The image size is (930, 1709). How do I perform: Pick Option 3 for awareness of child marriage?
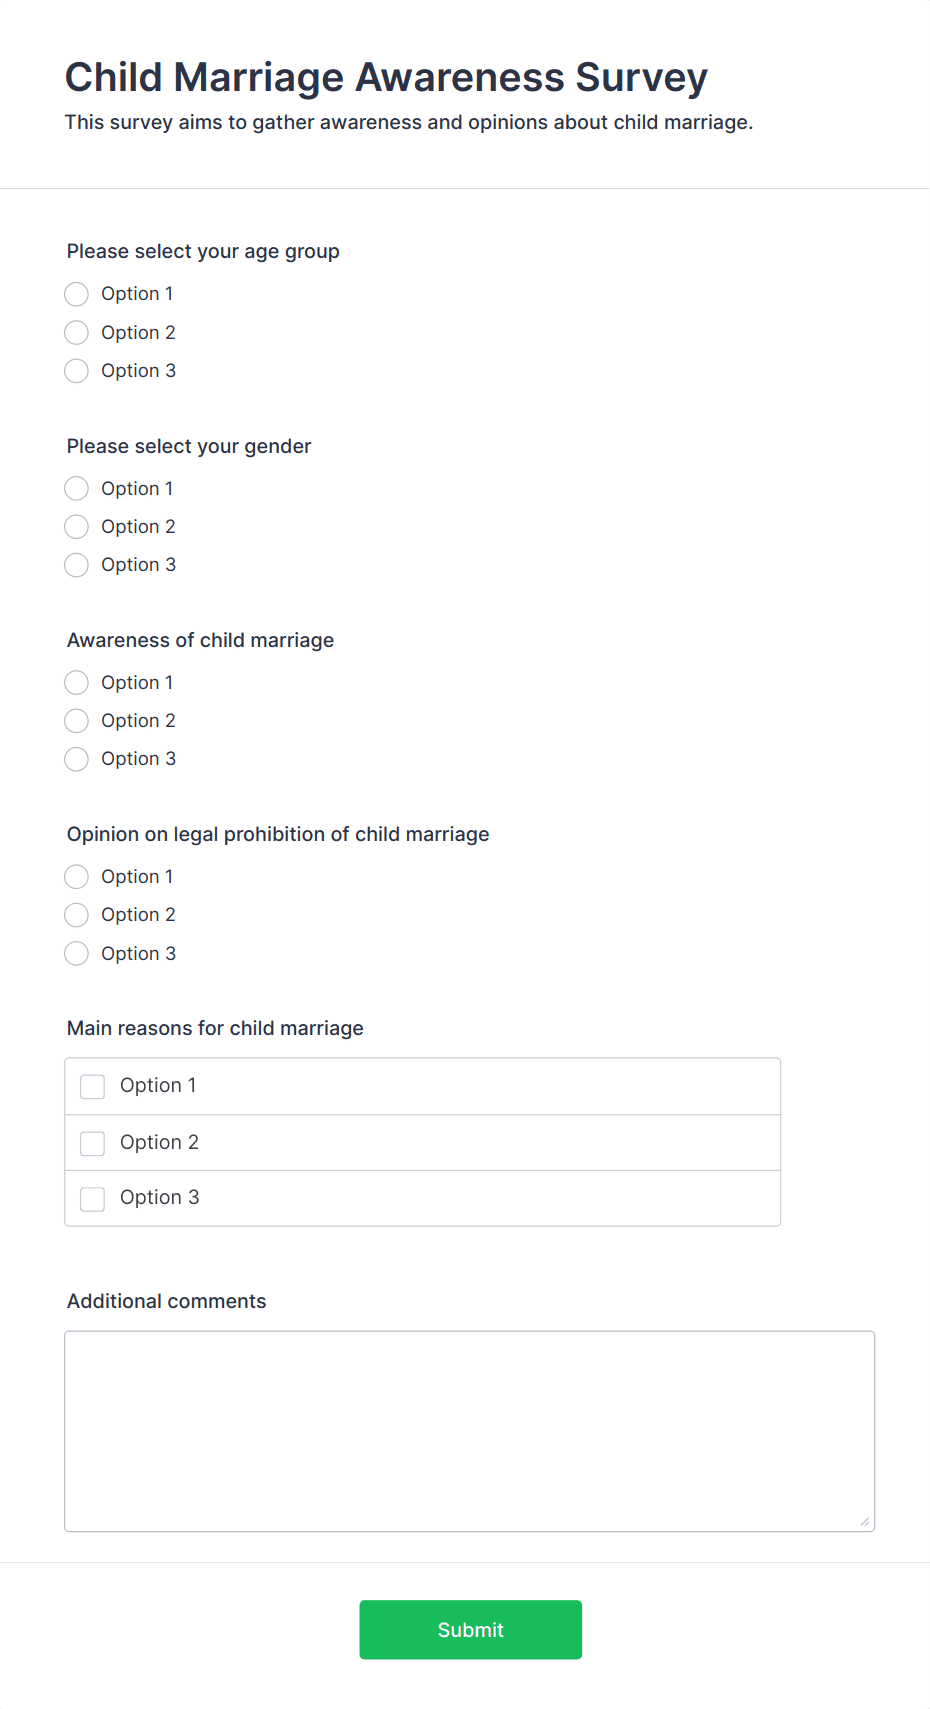(77, 759)
